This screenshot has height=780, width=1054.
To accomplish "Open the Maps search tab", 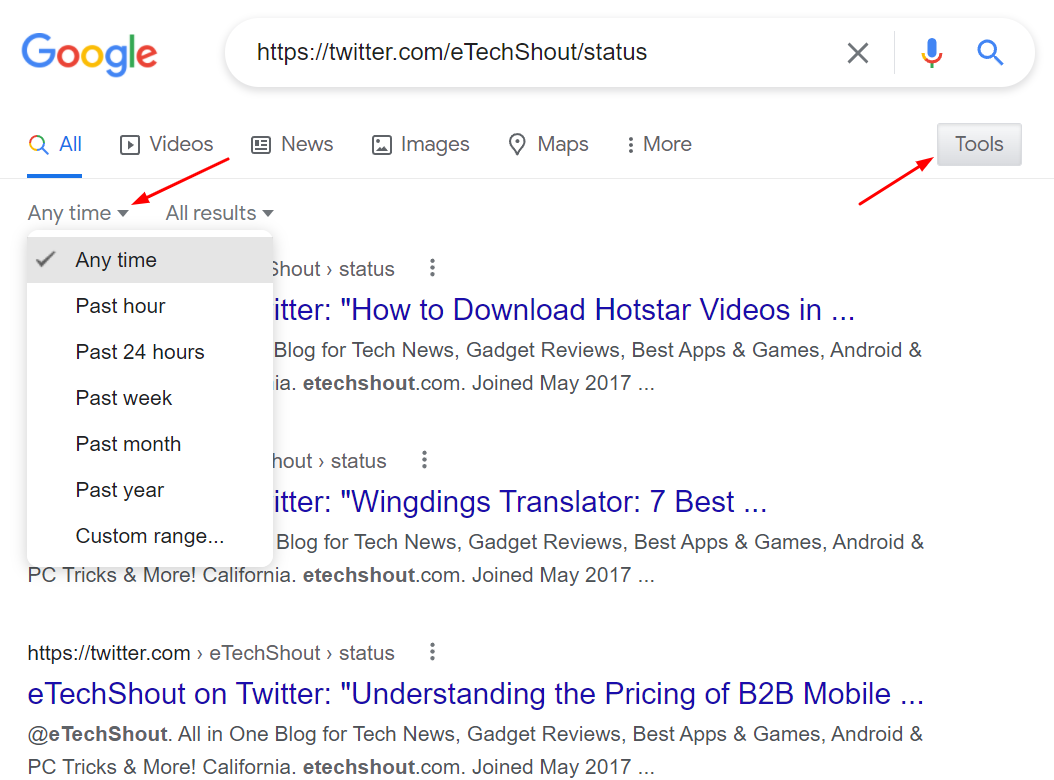I will tap(548, 145).
